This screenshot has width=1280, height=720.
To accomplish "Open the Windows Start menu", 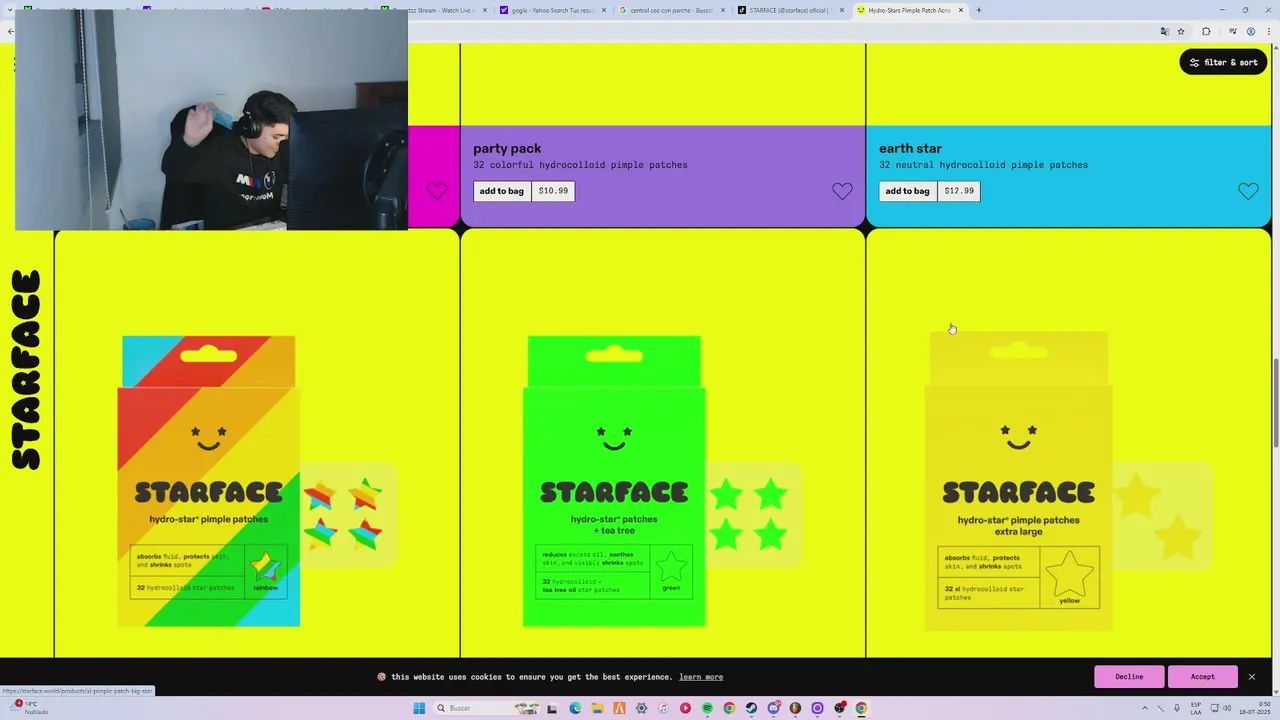I will point(419,708).
